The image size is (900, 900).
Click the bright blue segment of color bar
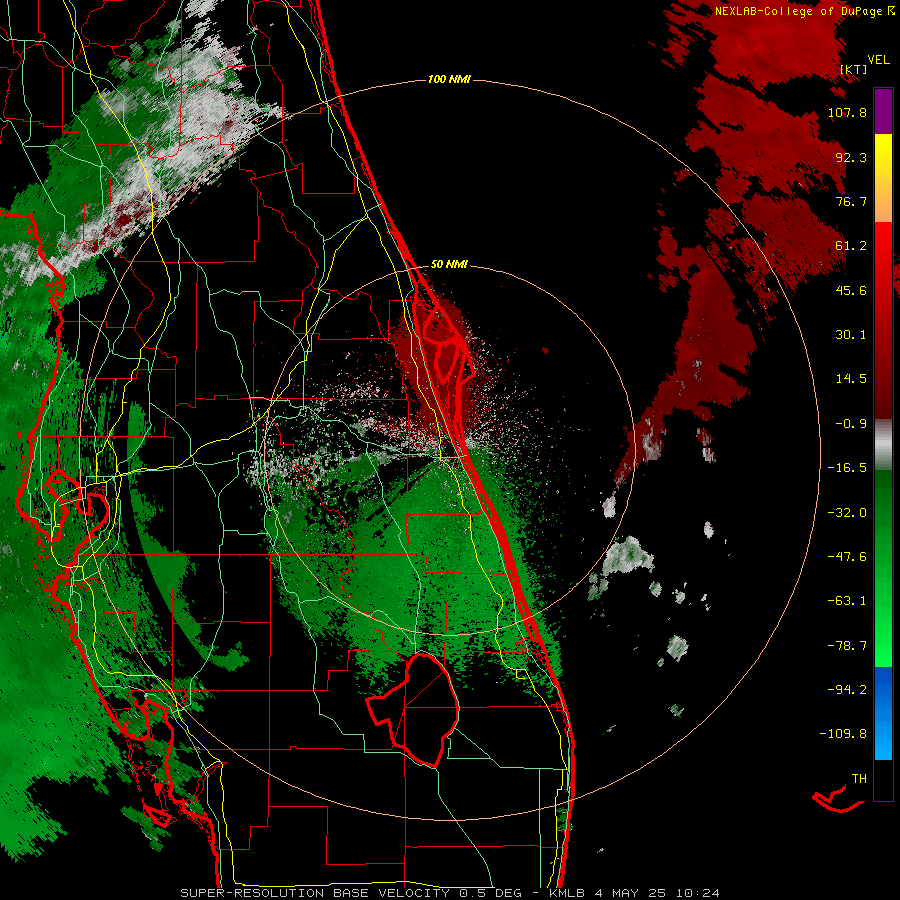pos(883,713)
